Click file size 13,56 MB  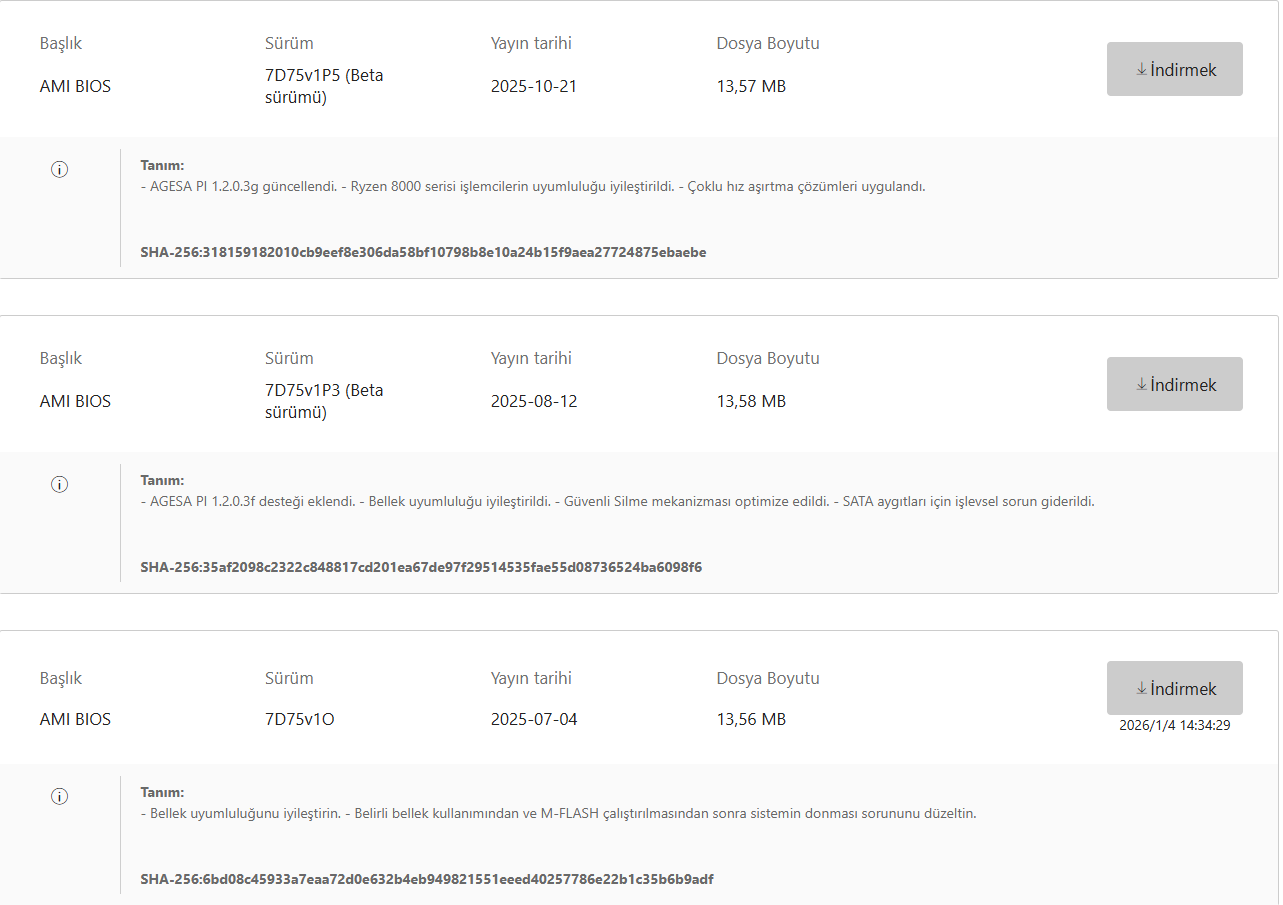(x=751, y=719)
